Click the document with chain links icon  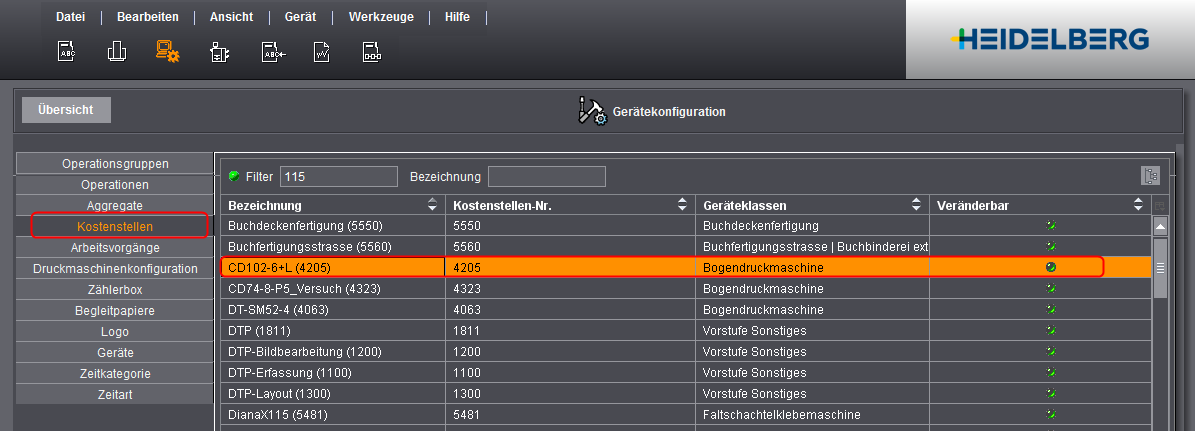coord(371,52)
